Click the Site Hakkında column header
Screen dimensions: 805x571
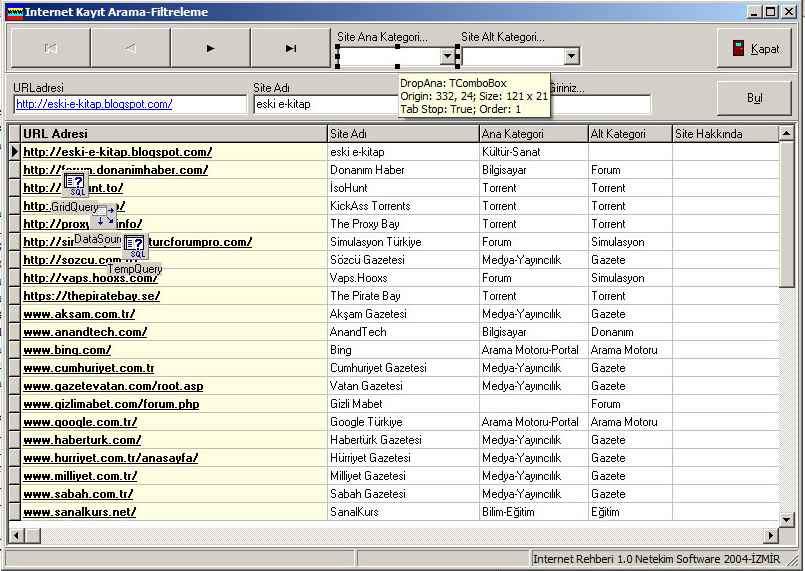coord(725,134)
